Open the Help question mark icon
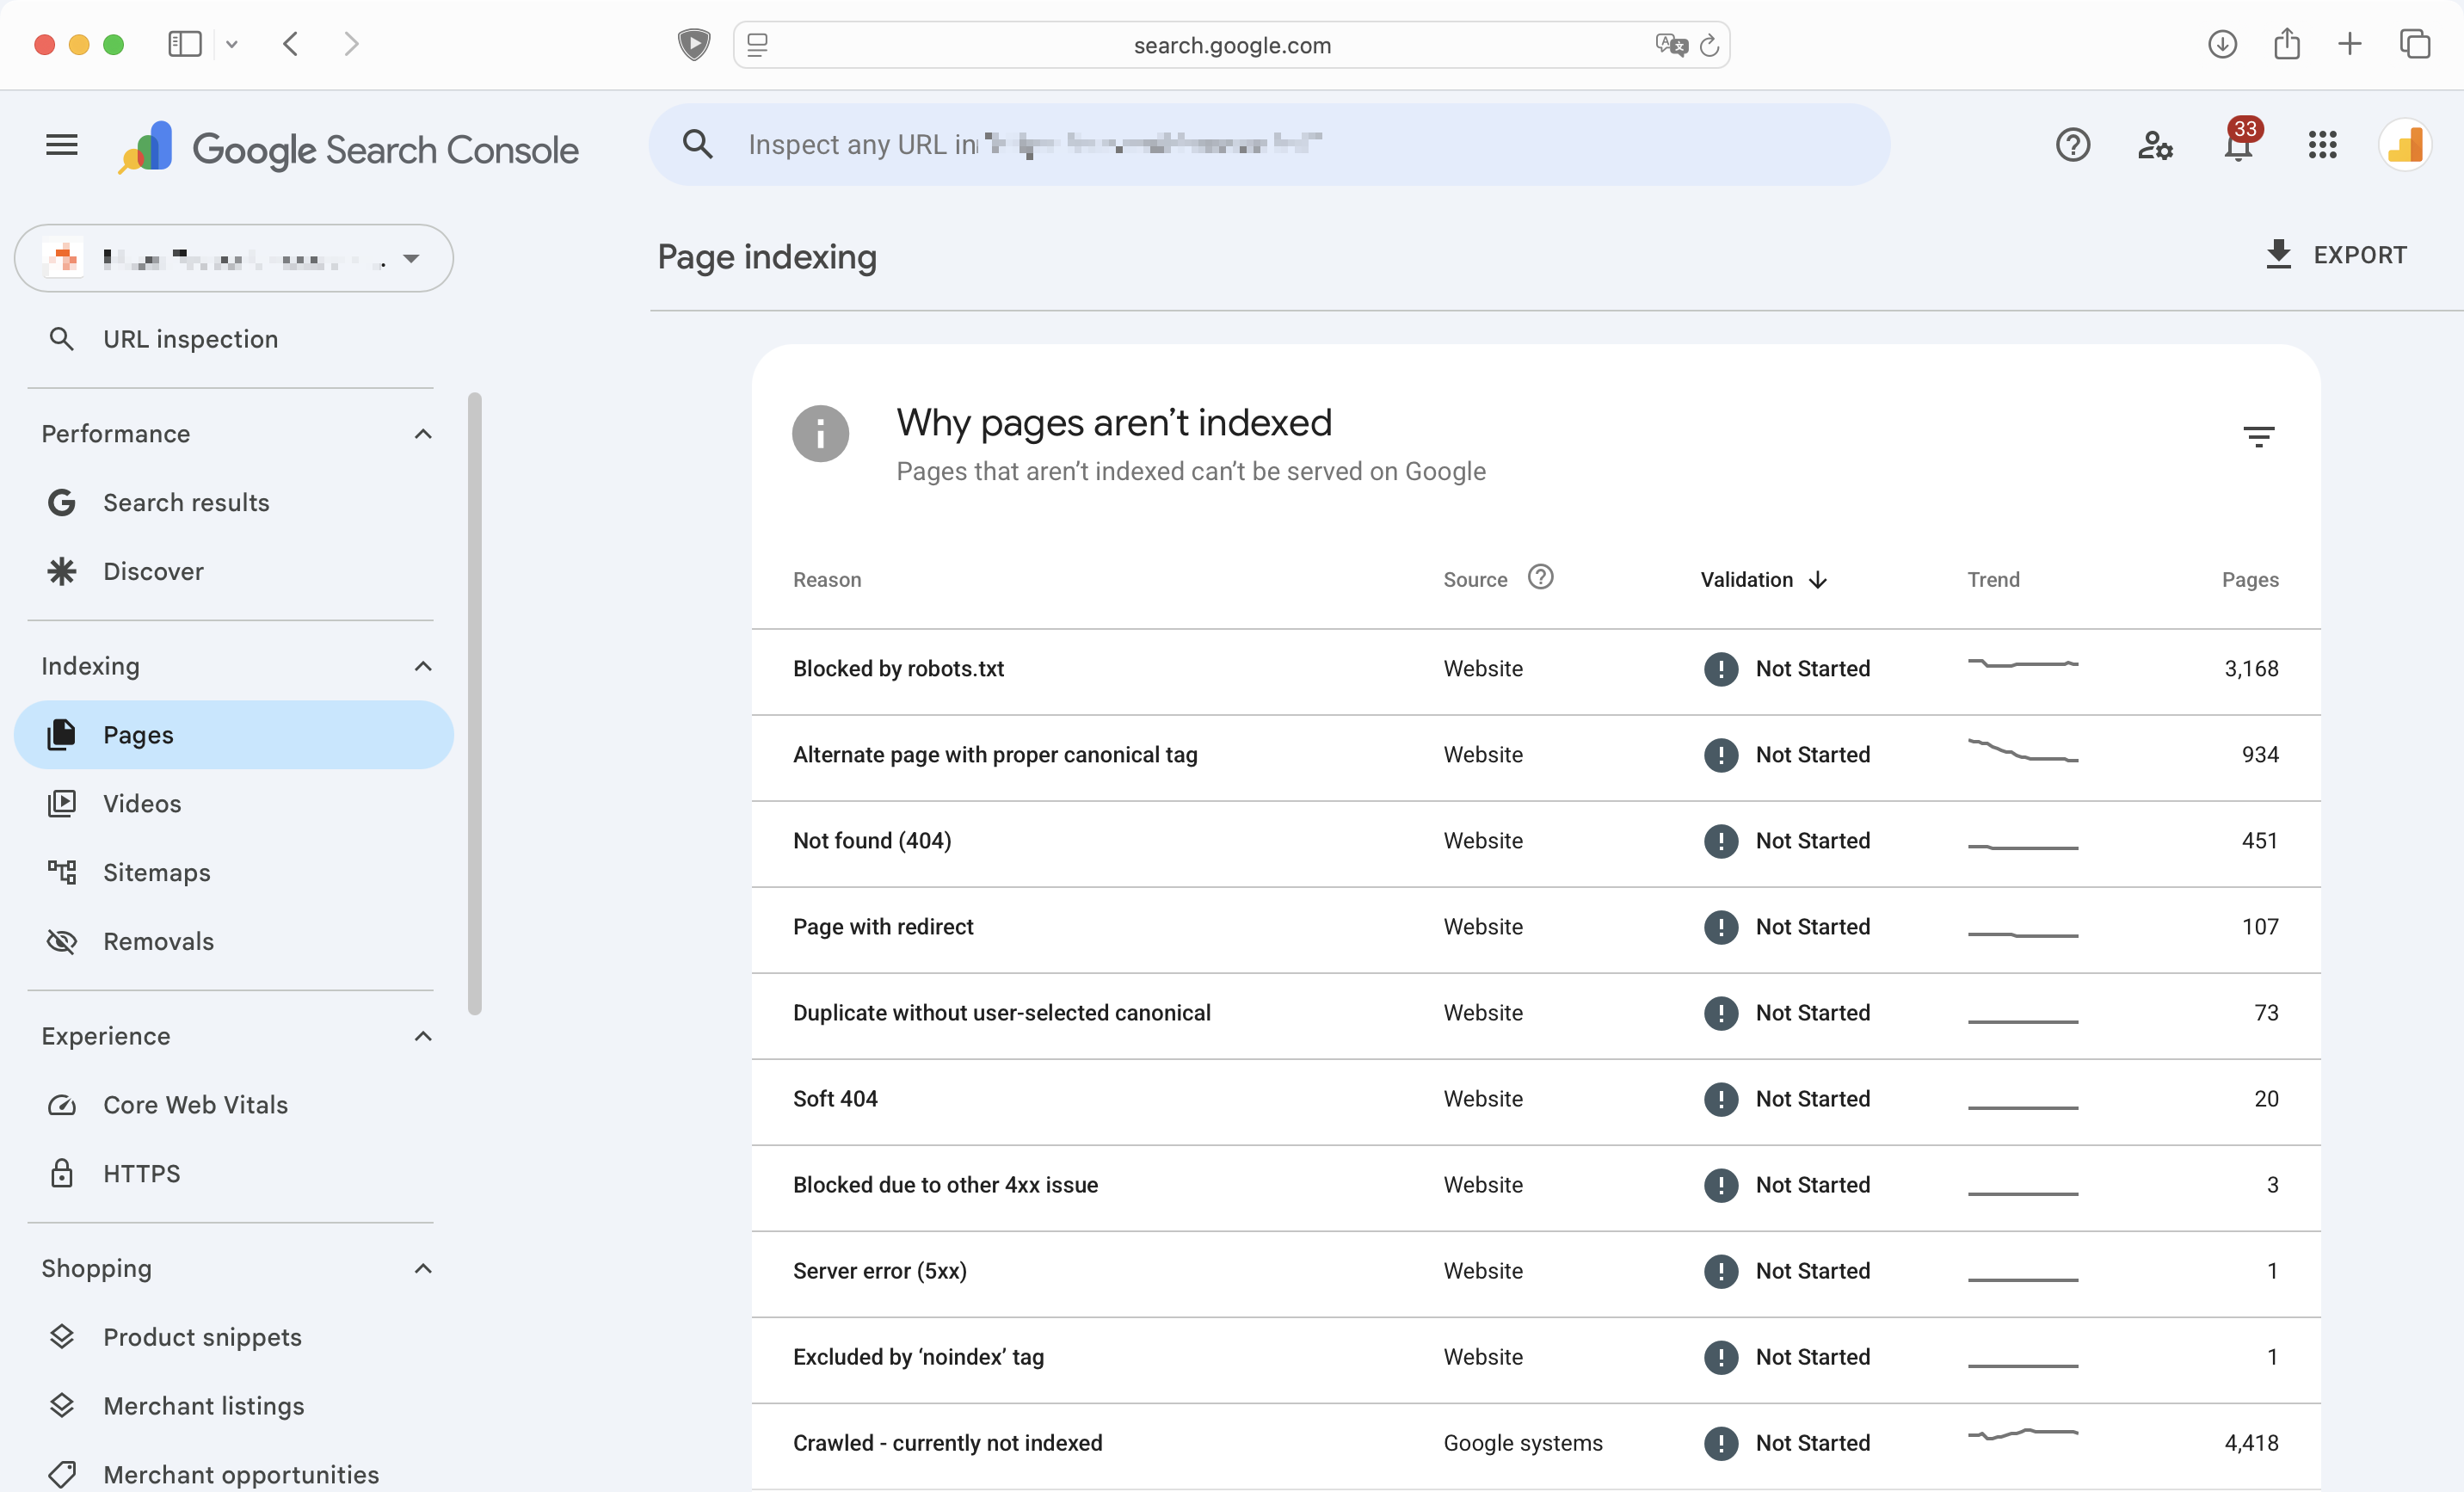This screenshot has width=2464, height=1492. click(2073, 145)
